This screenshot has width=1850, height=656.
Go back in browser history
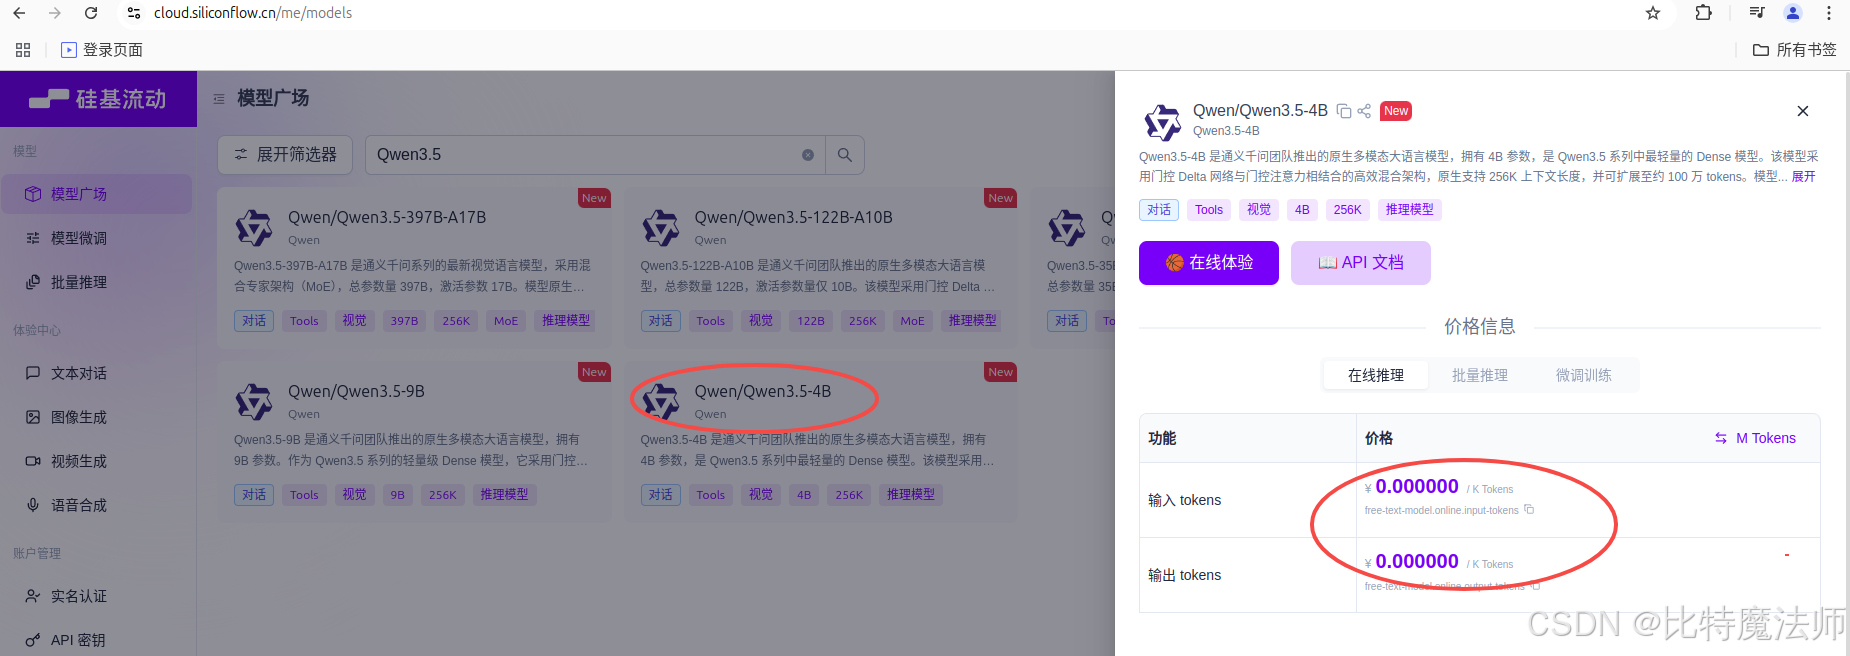coord(19,13)
